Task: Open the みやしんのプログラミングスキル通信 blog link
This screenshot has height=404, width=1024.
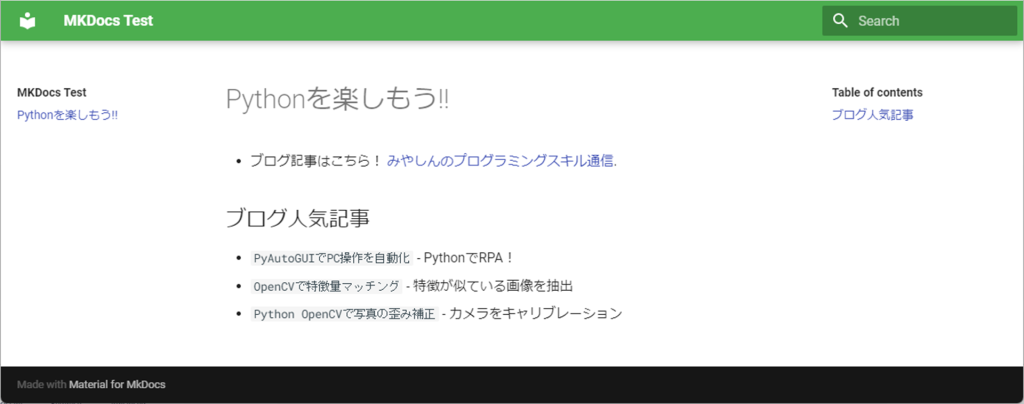Action: tap(501, 160)
